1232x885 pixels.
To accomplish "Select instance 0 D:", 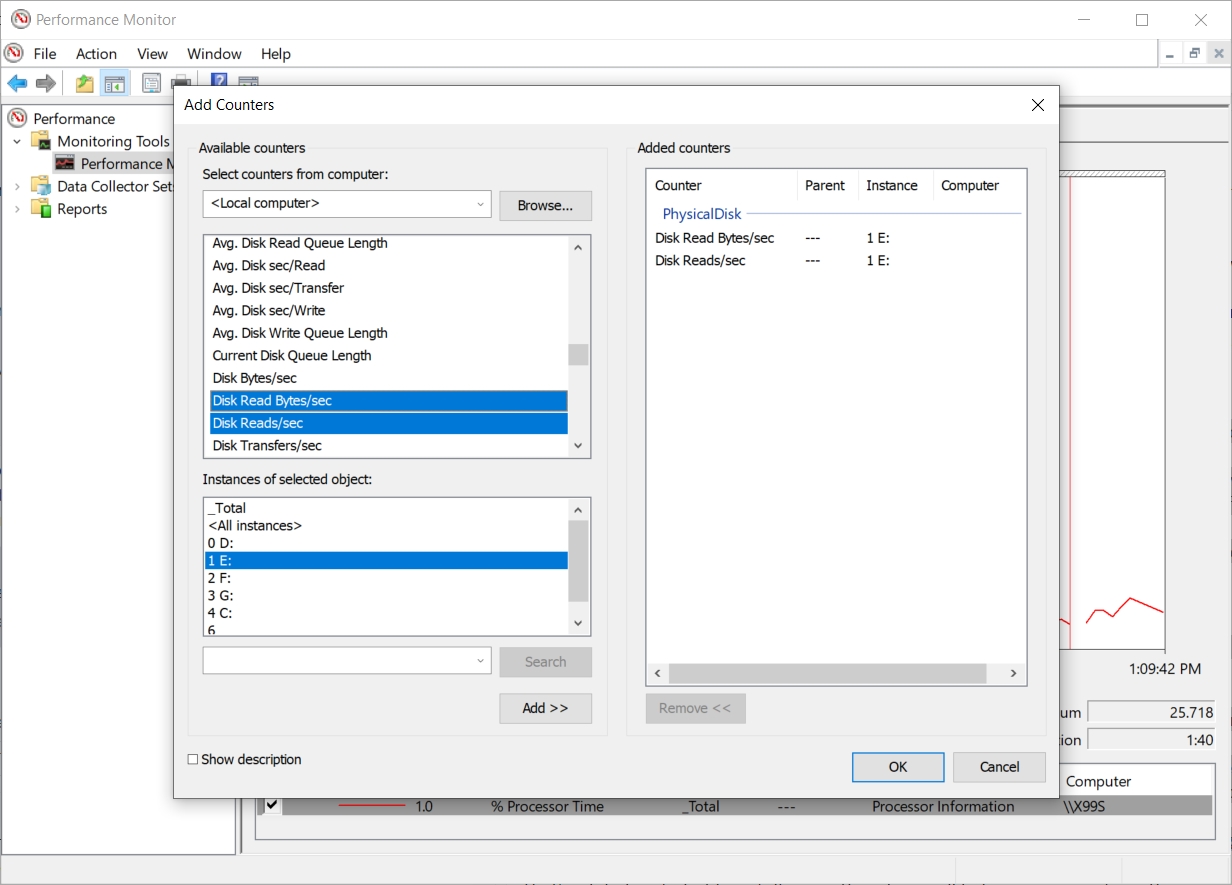I will tap(386, 543).
